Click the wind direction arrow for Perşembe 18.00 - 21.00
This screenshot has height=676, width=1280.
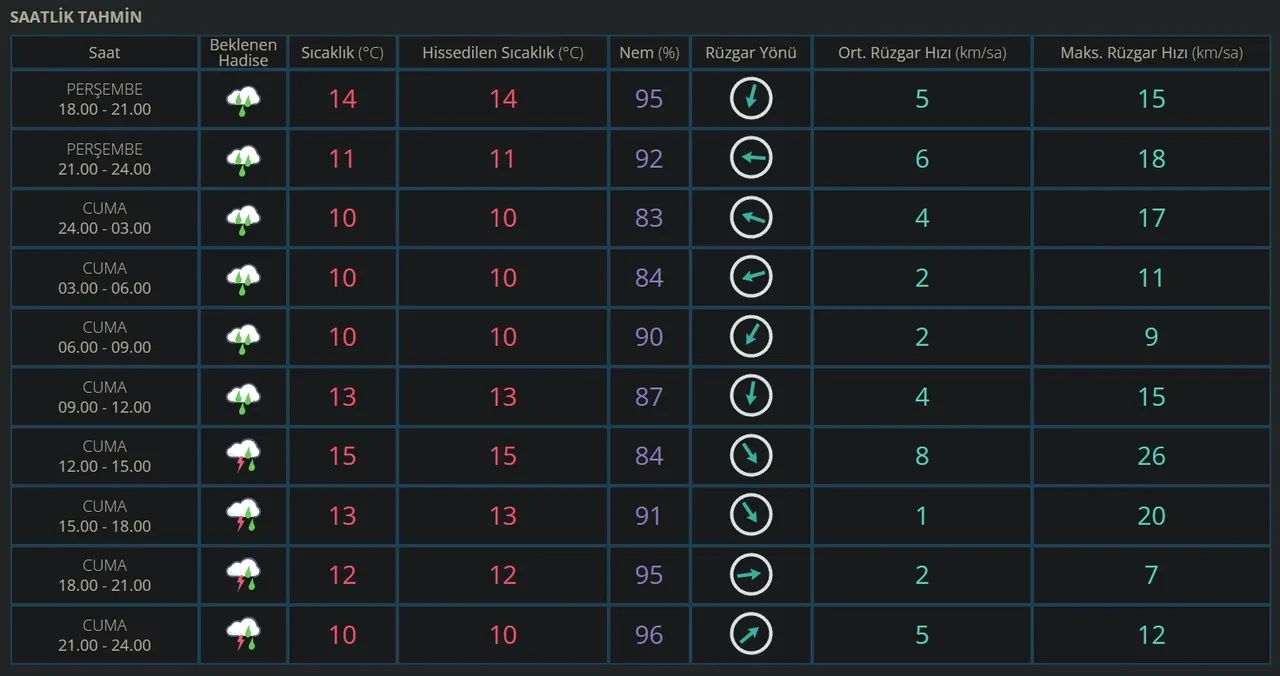tap(751, 98)
